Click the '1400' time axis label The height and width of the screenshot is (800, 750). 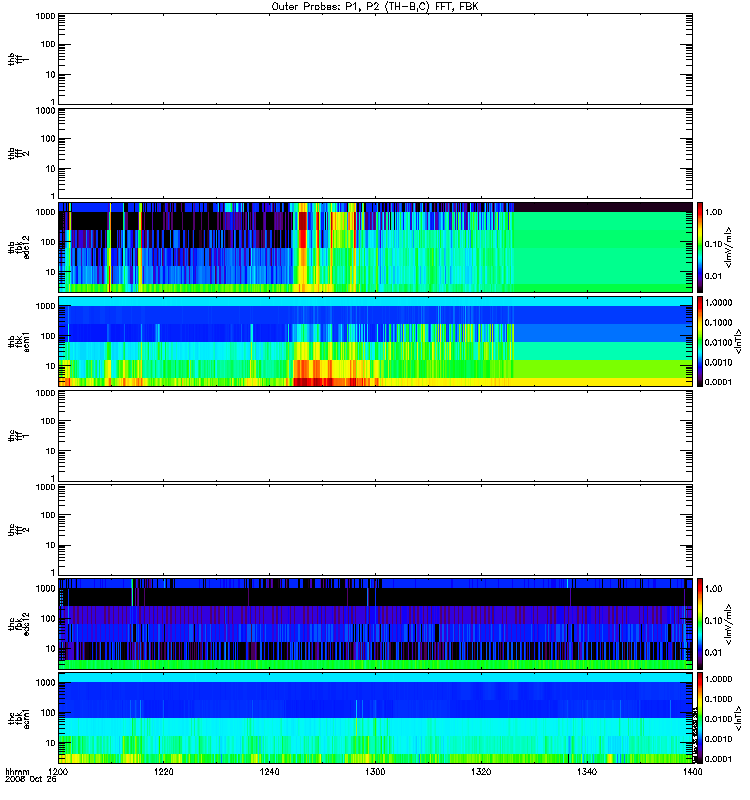[692, 772]
